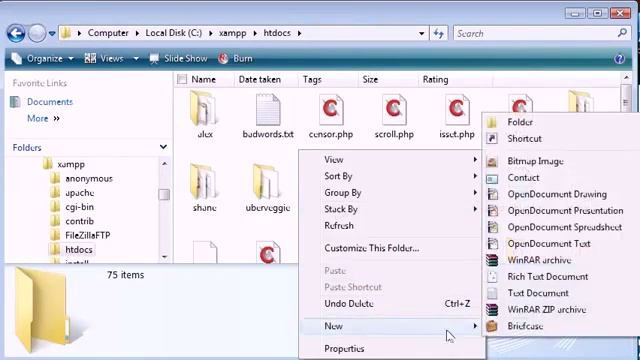
Task: Select the badwords.txt file icon
Action: [x=268, y=109]
